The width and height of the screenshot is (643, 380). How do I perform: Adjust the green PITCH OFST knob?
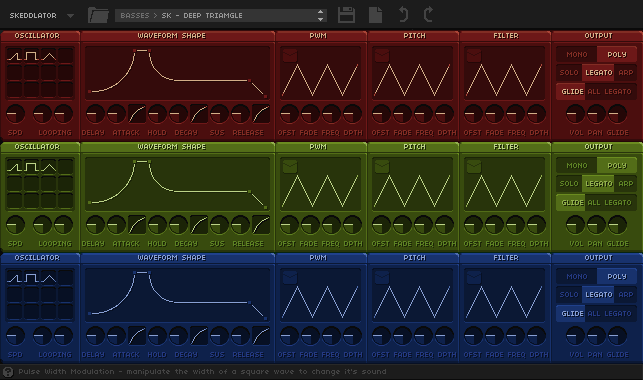381,225
